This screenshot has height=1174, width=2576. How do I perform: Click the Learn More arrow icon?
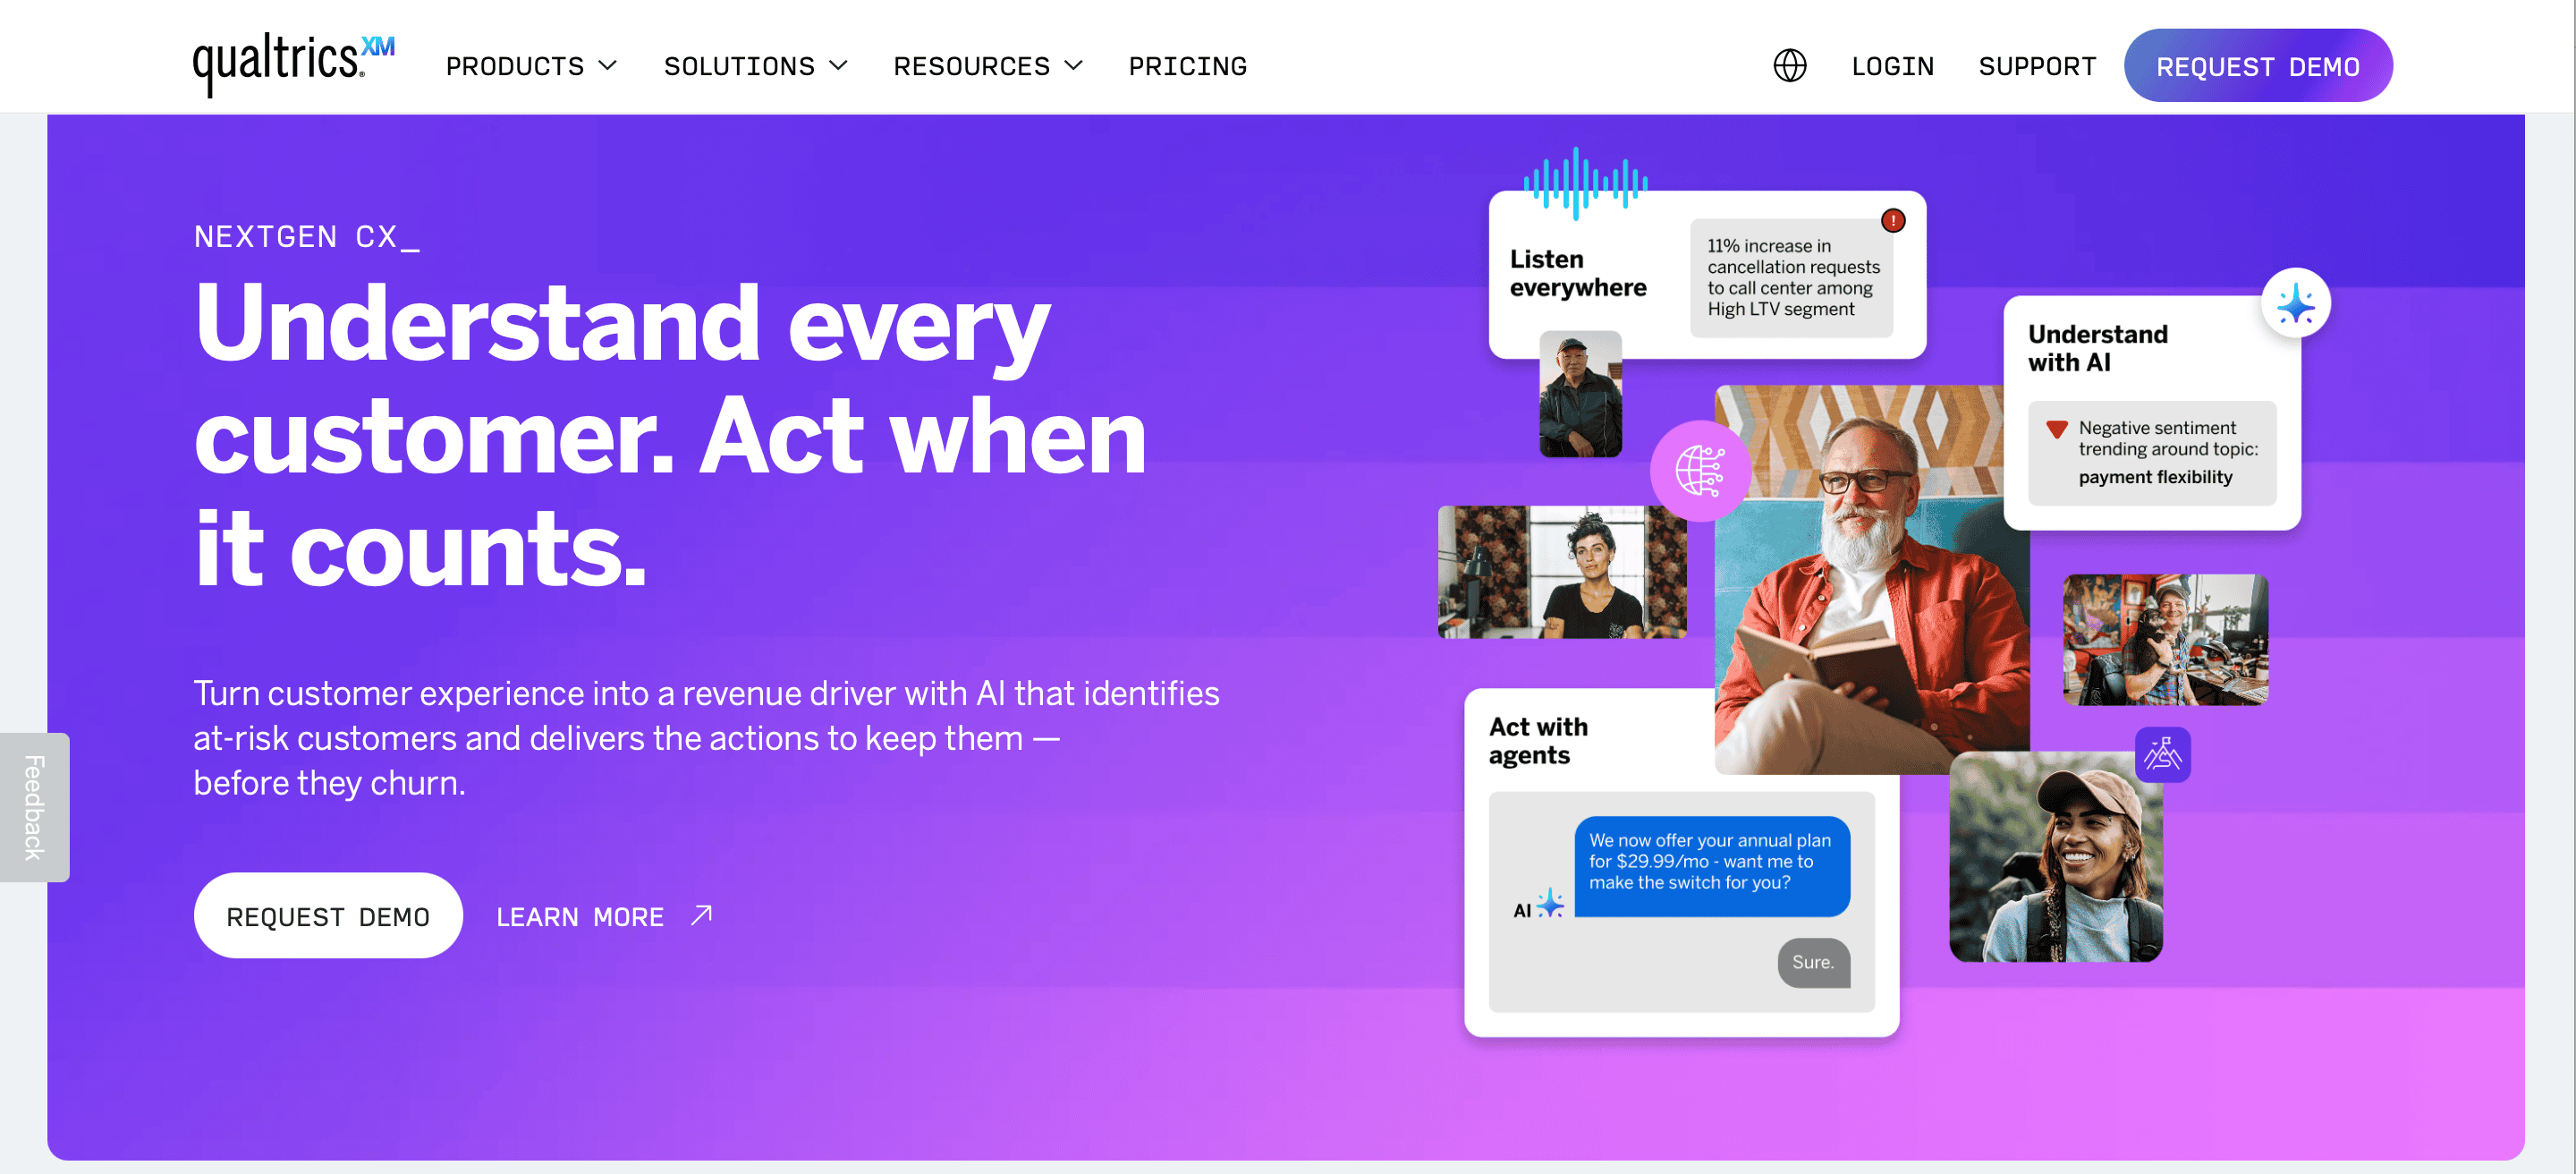point(701,915)
